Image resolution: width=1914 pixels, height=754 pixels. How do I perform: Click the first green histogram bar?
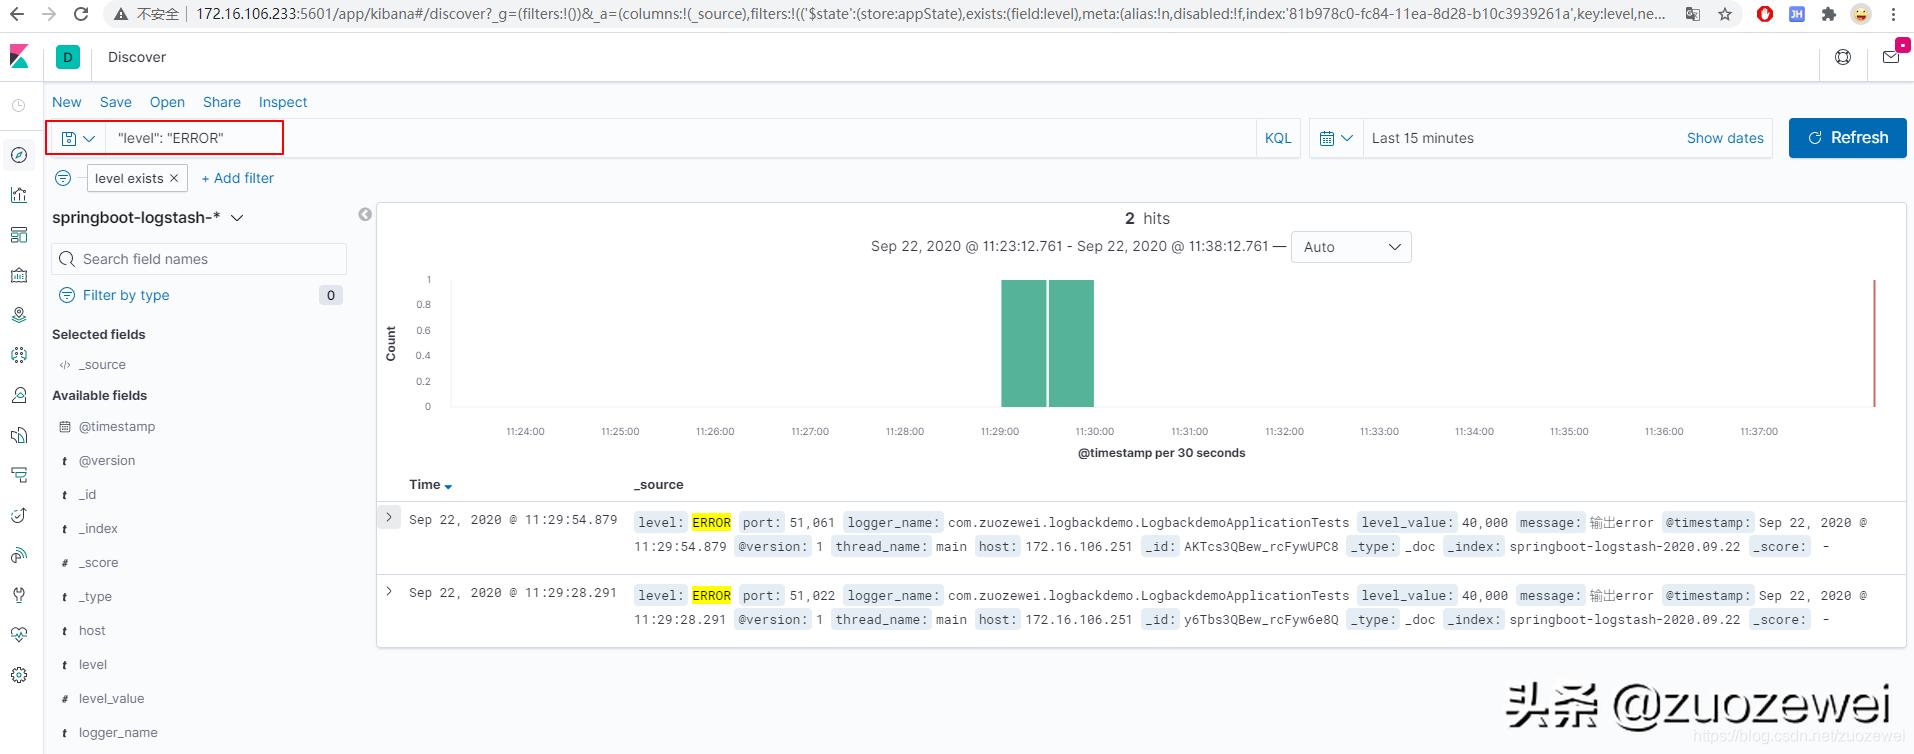coord(1023,343)
